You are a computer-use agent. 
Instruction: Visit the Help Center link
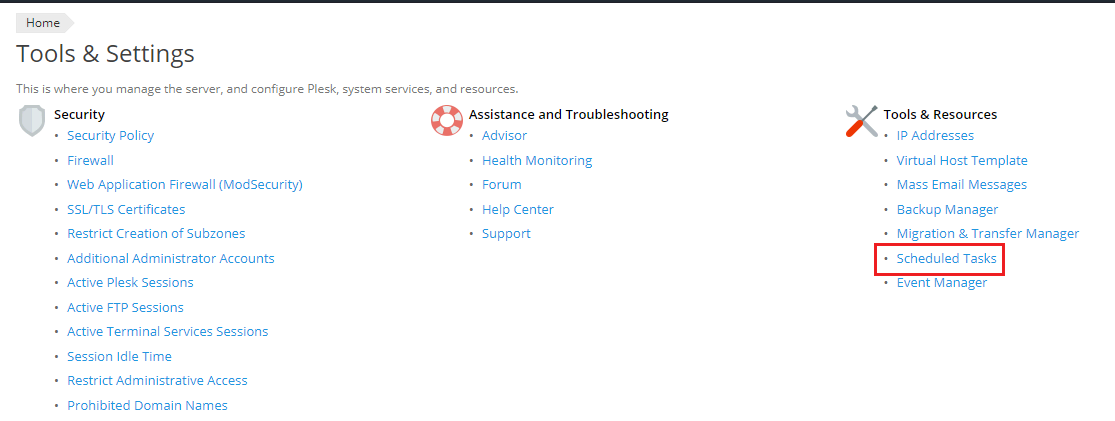(x=517, y=209)
